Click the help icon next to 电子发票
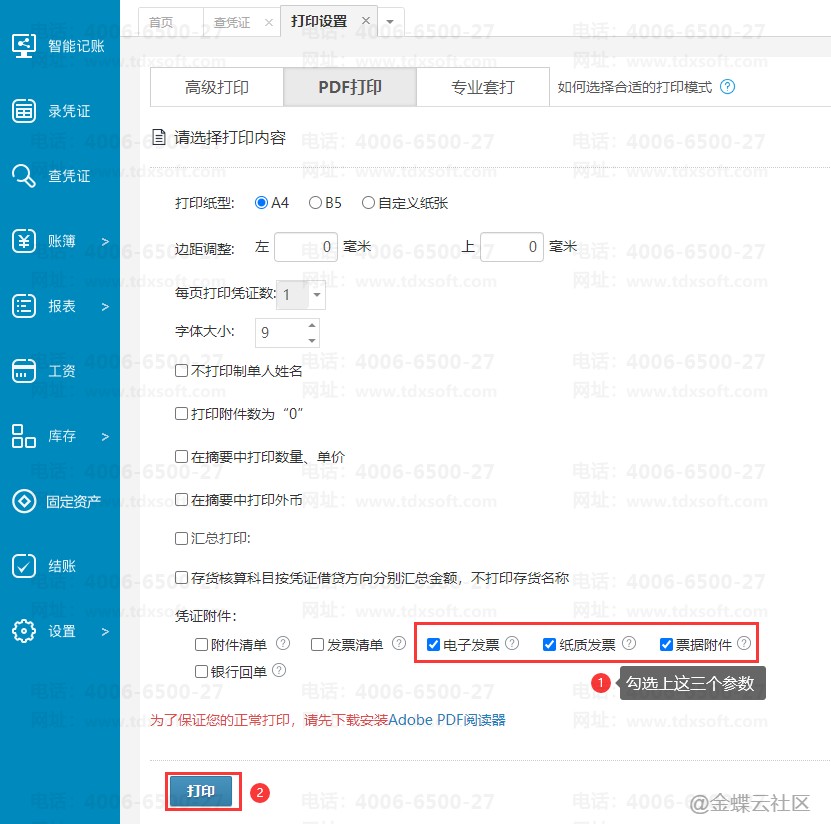The height and width of the screenshot is (824, 831). [512, 644]
